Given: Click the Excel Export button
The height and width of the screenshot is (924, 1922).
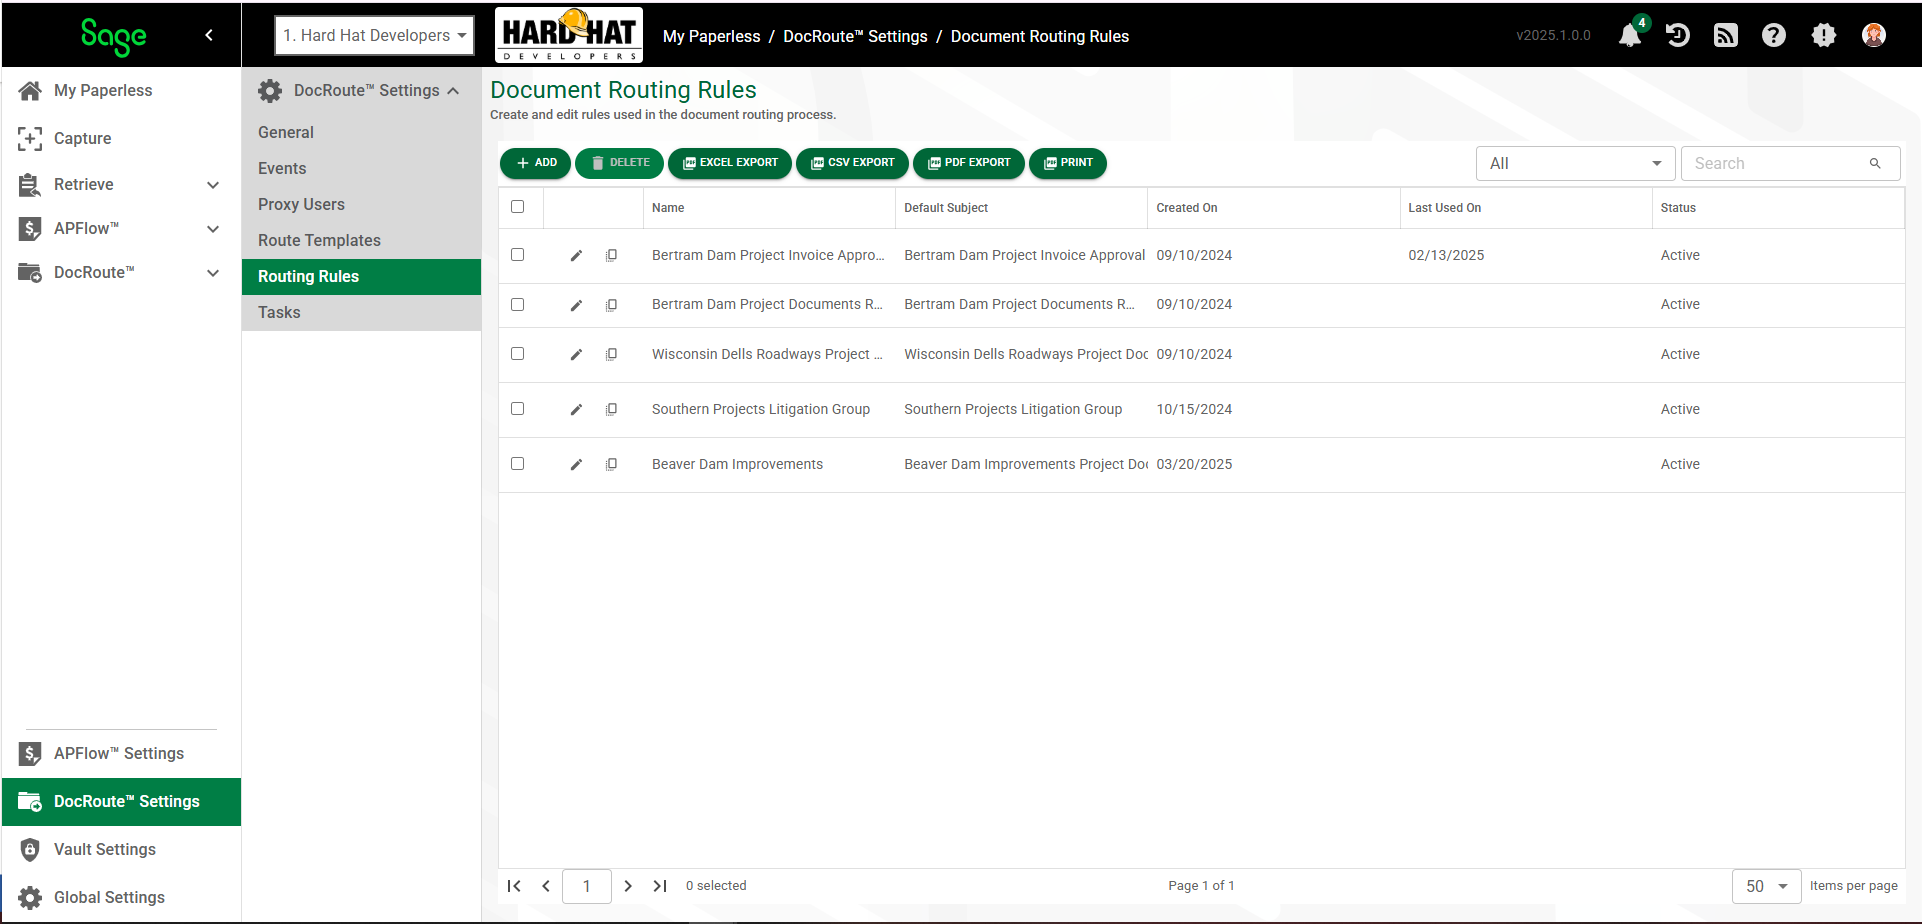Looking at the screenshot, I should pos(730,163).
